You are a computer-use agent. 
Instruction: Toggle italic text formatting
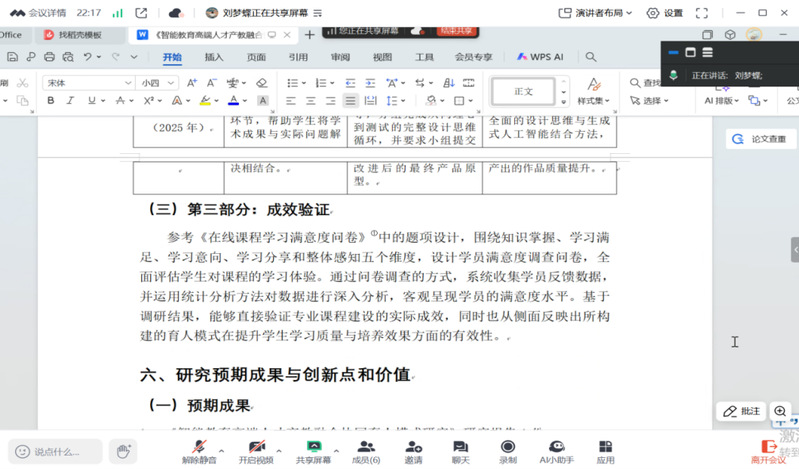click(70, 101)
